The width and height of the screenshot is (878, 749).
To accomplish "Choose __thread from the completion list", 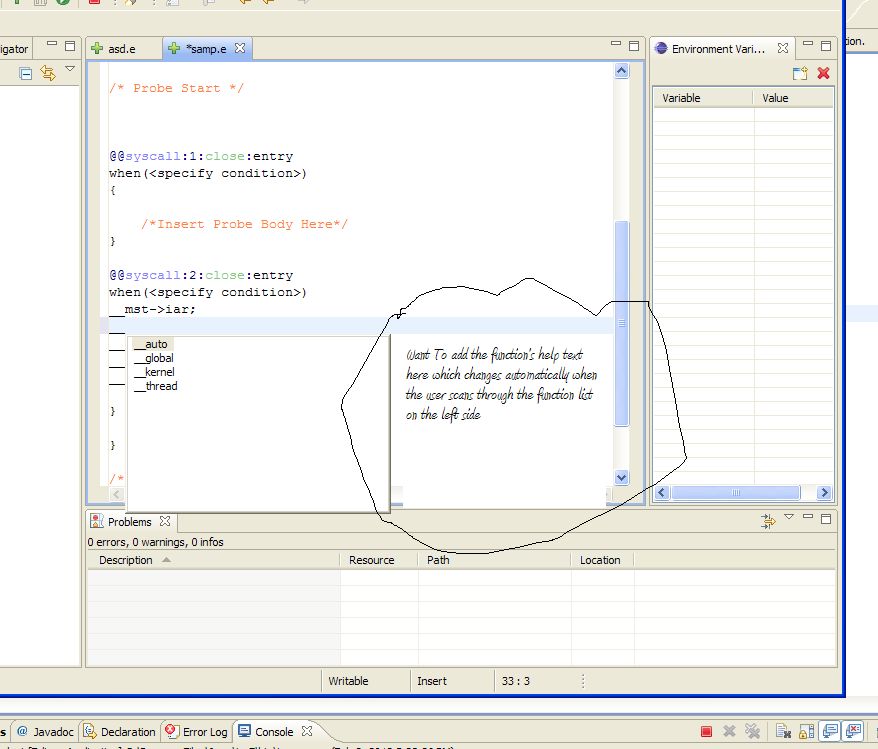I will (156, 386).
